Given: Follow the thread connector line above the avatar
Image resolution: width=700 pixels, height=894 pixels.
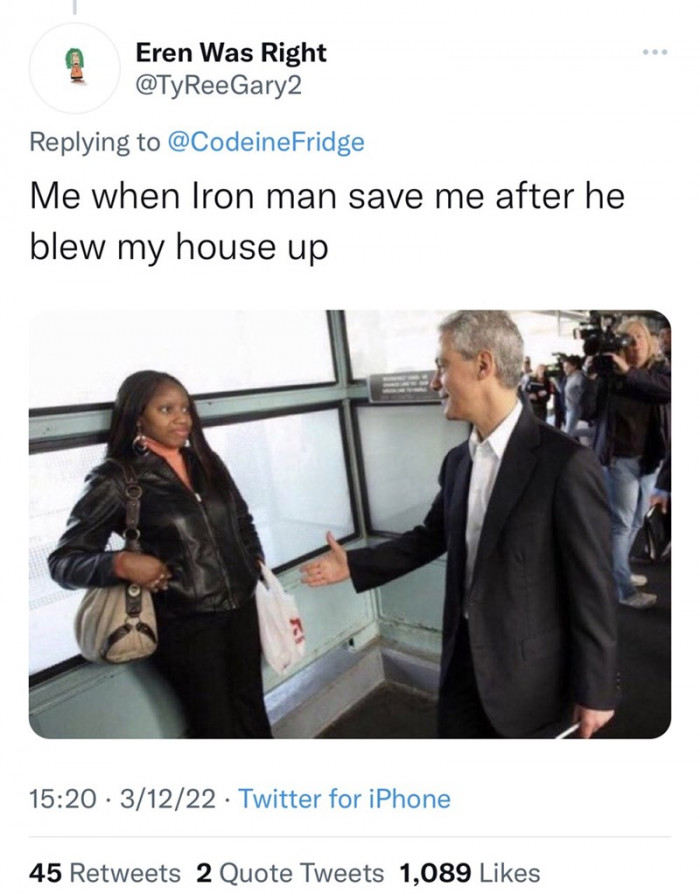Looking at the screenshot, I should click(x=74, y=7).
